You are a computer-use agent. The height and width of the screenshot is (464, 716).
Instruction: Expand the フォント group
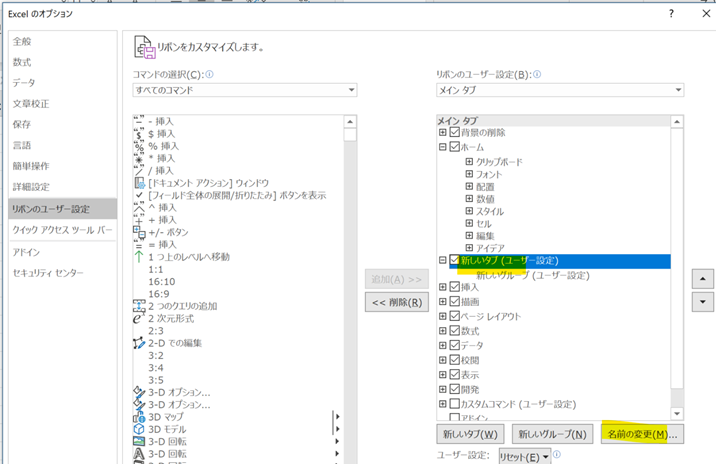pyautogui.click(x=469, y=174)
